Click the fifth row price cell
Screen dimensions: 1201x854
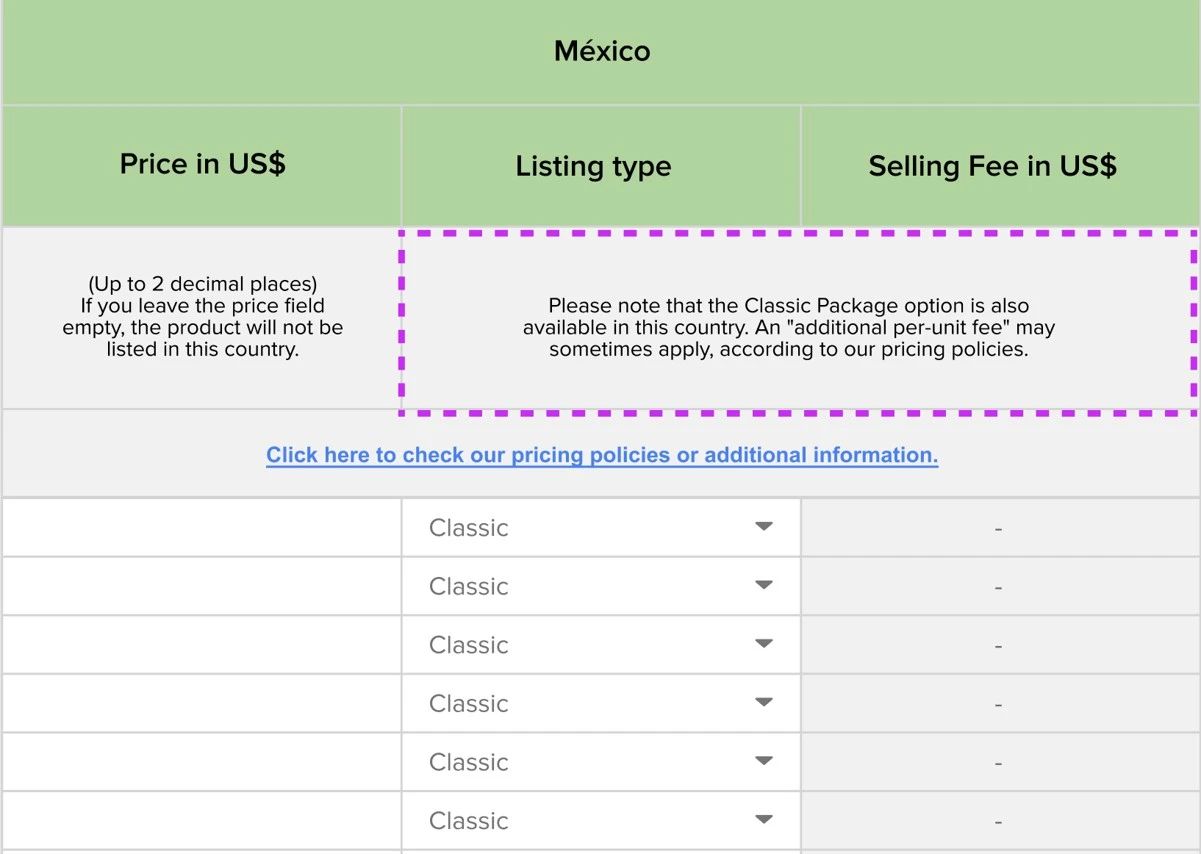pos(201,762)
